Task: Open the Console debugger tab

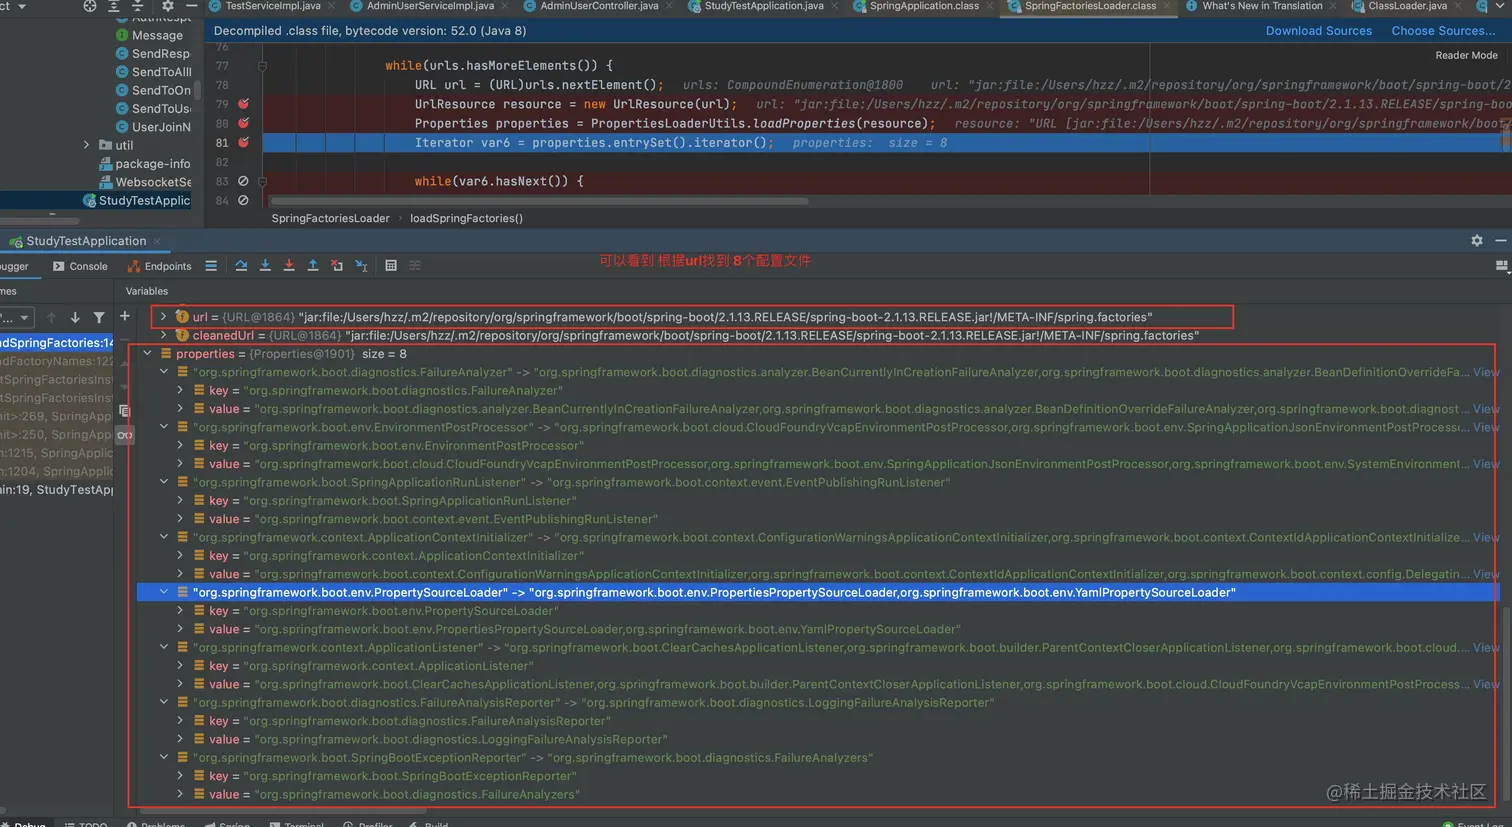Action: pyautogui.click(x=80, y=266)
